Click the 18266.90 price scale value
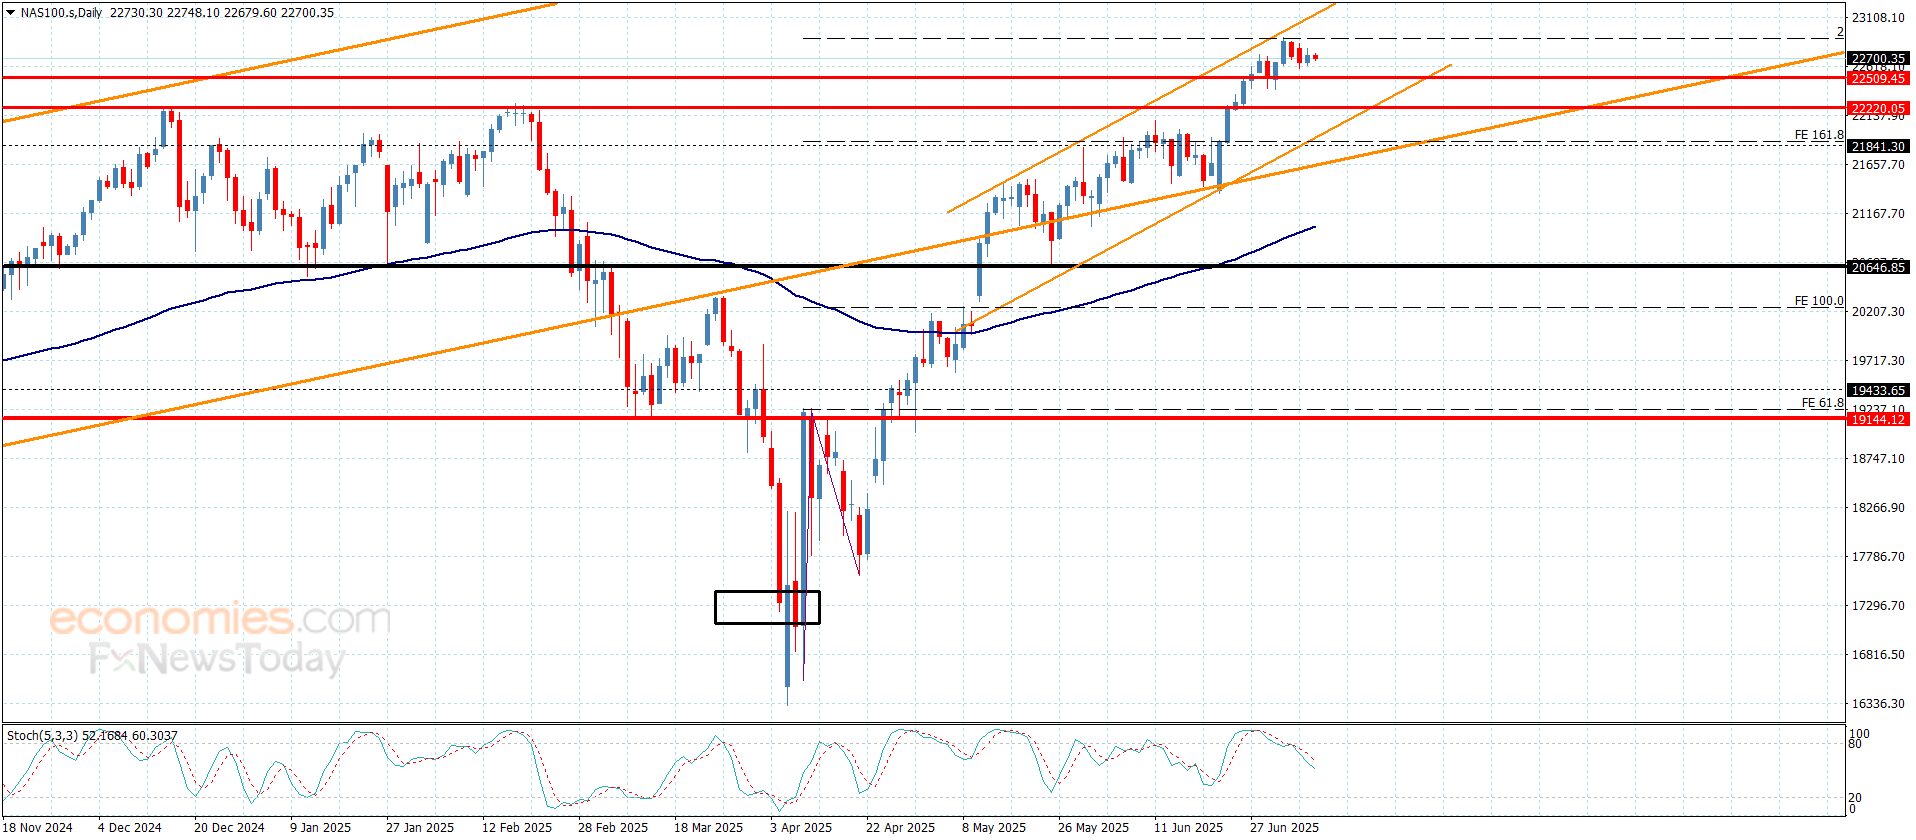Image resolution: width=1916 pixels, height=840 pixels. 1878,507
